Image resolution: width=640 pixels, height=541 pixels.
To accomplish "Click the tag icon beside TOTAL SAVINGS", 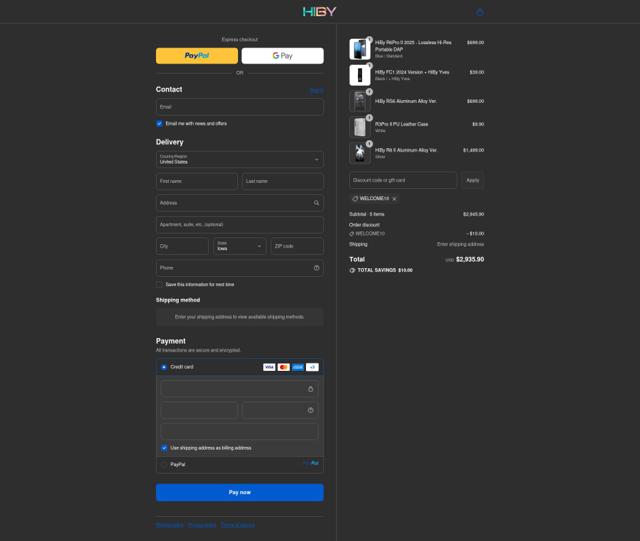I will click(352, 270).
